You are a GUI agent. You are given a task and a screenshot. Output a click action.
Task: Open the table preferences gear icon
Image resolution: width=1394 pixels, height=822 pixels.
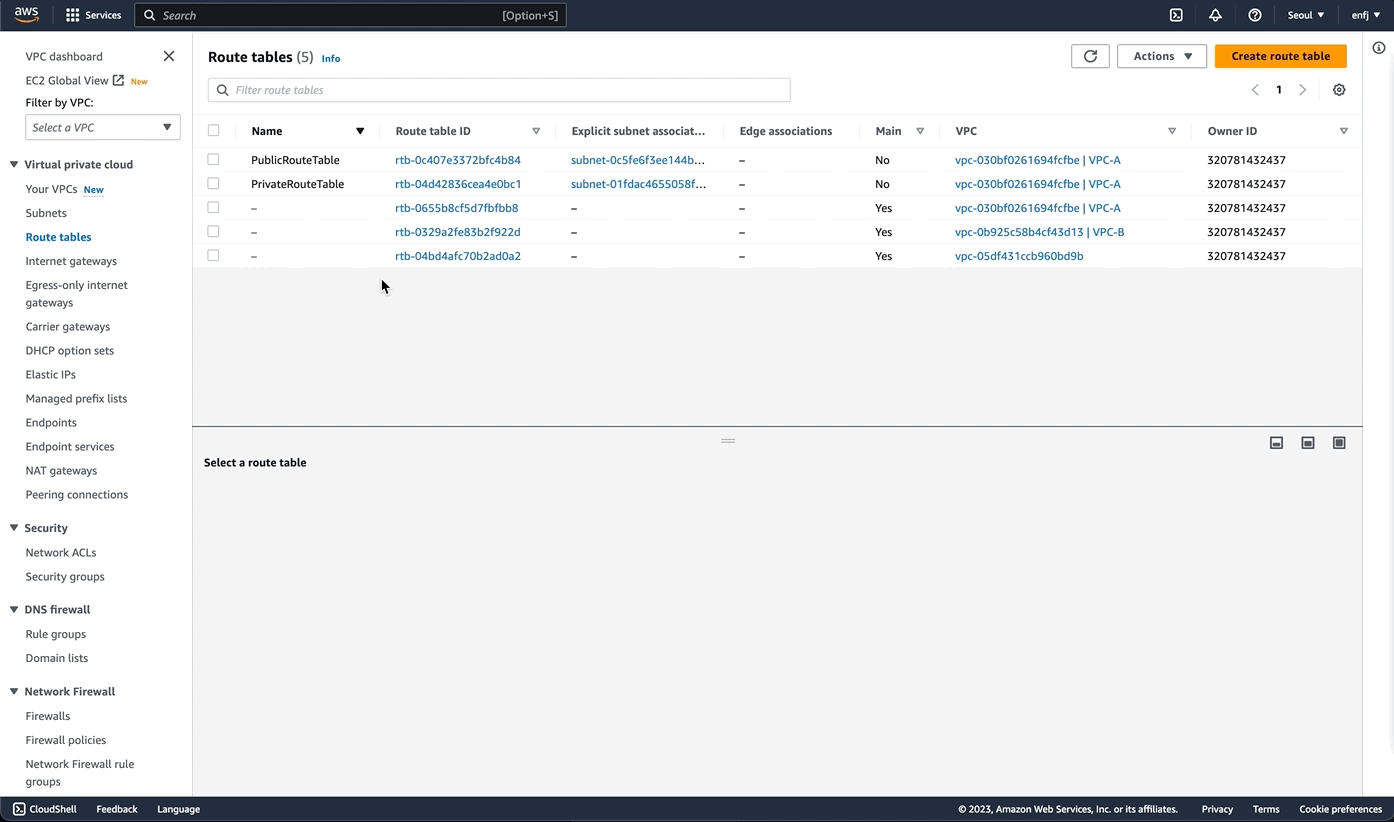1339,90
